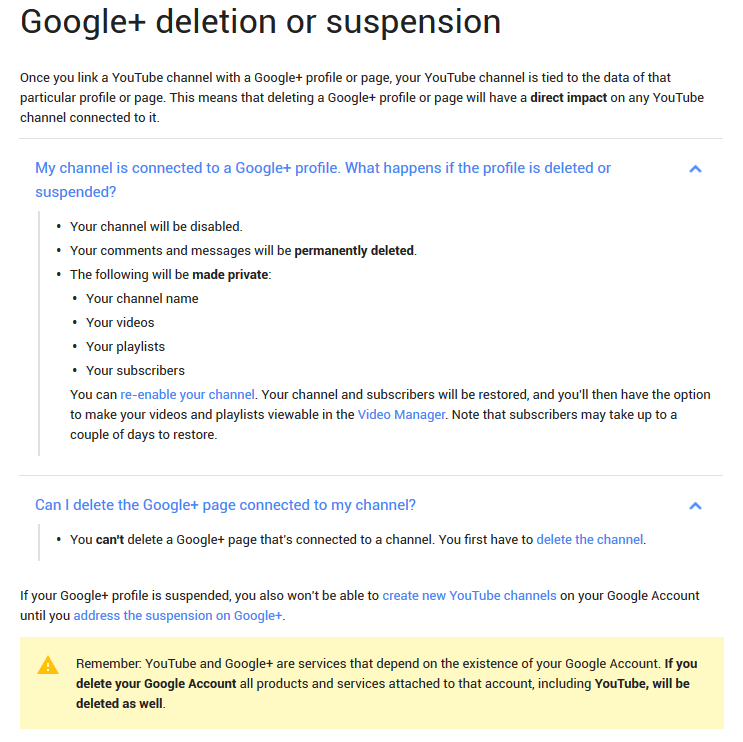Go to the Video Manager link
743x742 pixels.
pos(401,414)
